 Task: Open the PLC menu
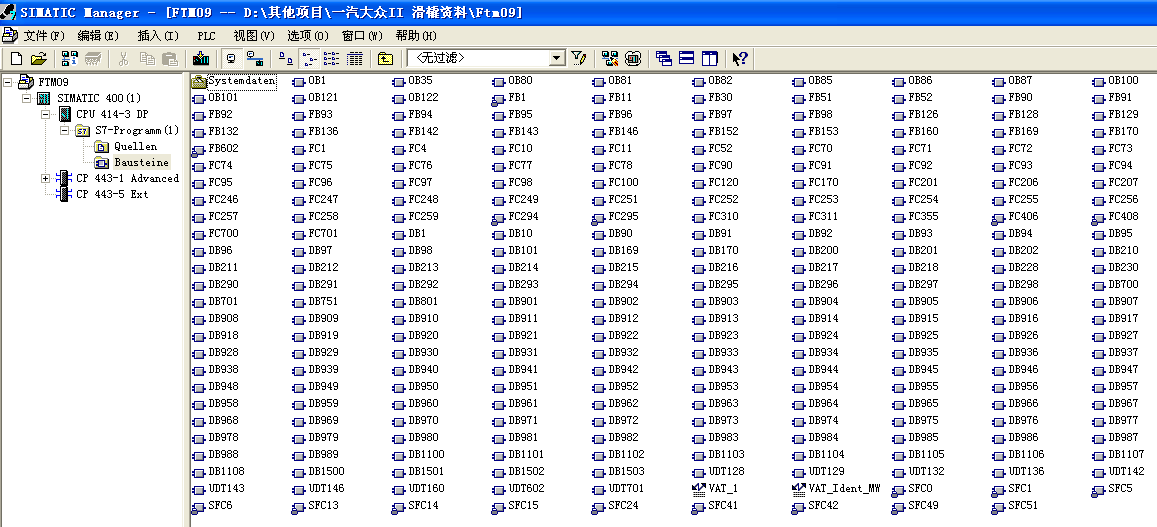point(206,35)
